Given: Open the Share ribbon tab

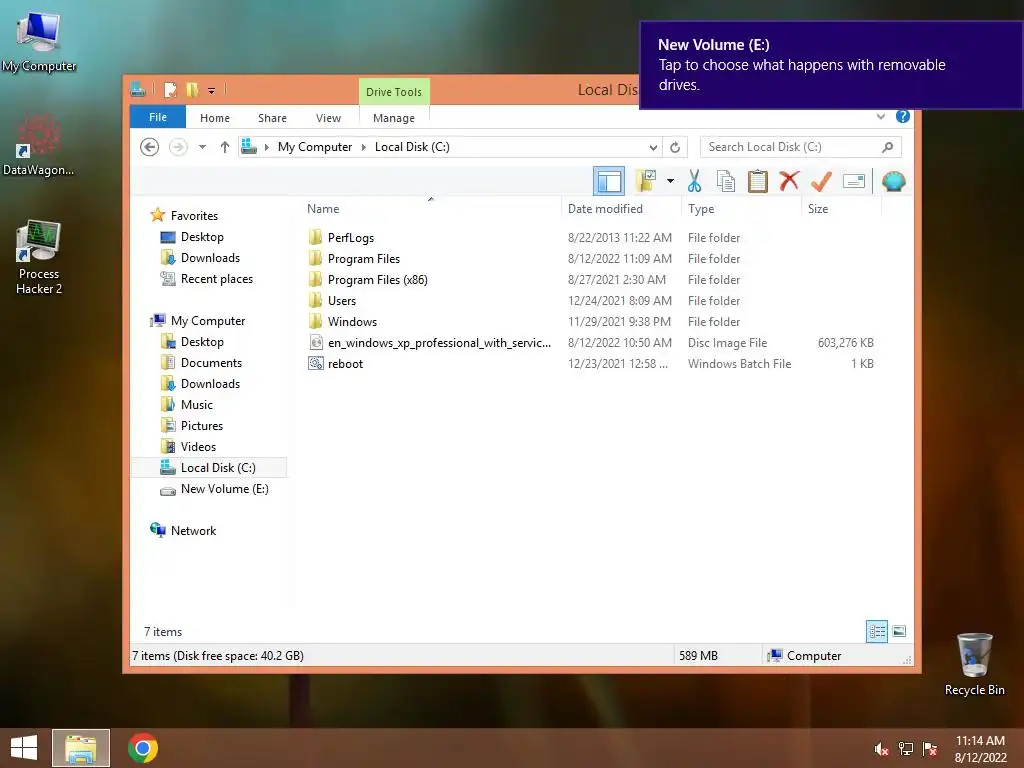Looking at the screenshot, I should (x=272, y=118).
